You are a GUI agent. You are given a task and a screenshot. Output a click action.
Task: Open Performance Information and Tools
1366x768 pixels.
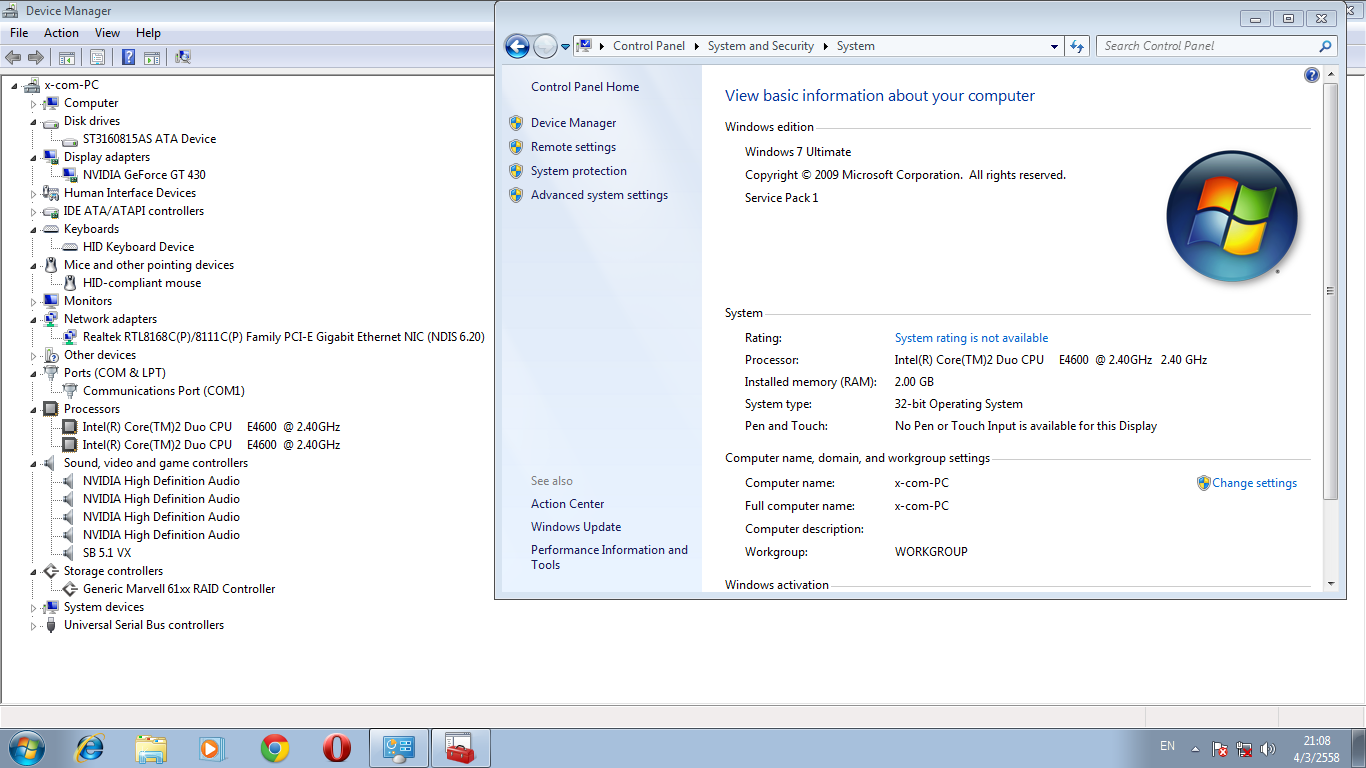[609, 557]
